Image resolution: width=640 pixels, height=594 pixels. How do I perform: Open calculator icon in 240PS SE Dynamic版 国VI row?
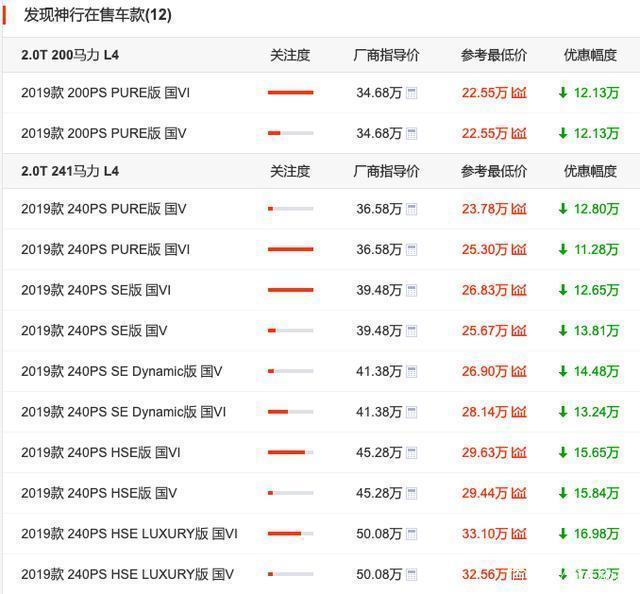tap(411, 412)
